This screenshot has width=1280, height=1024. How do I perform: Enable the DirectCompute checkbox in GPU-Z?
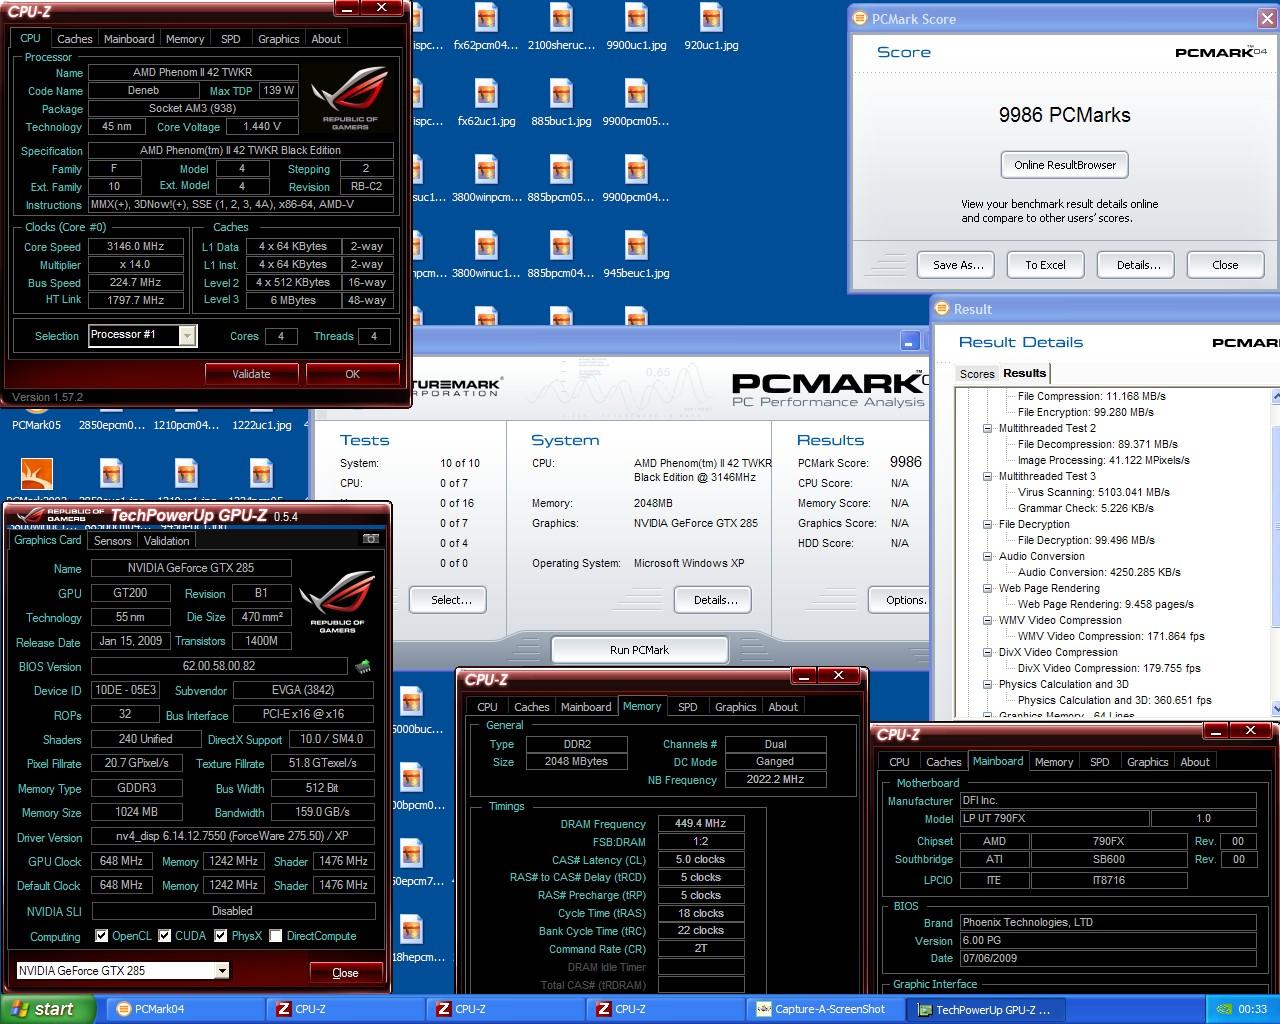276,936
